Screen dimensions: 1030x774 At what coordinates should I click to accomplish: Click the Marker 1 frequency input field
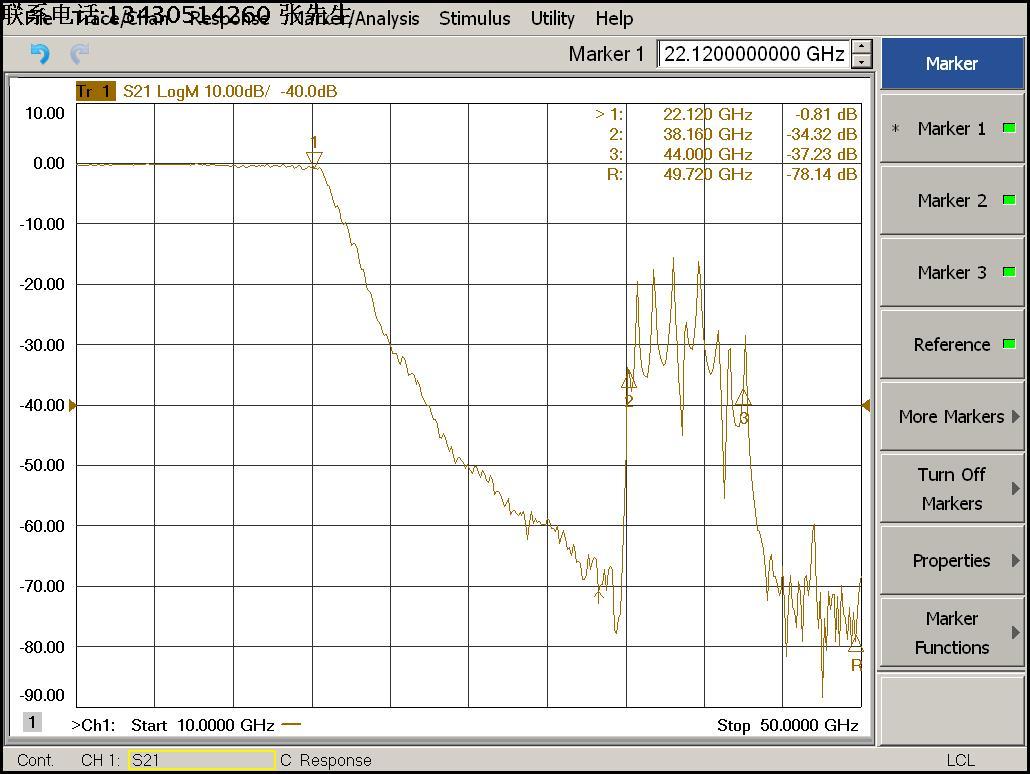(753, 54)
